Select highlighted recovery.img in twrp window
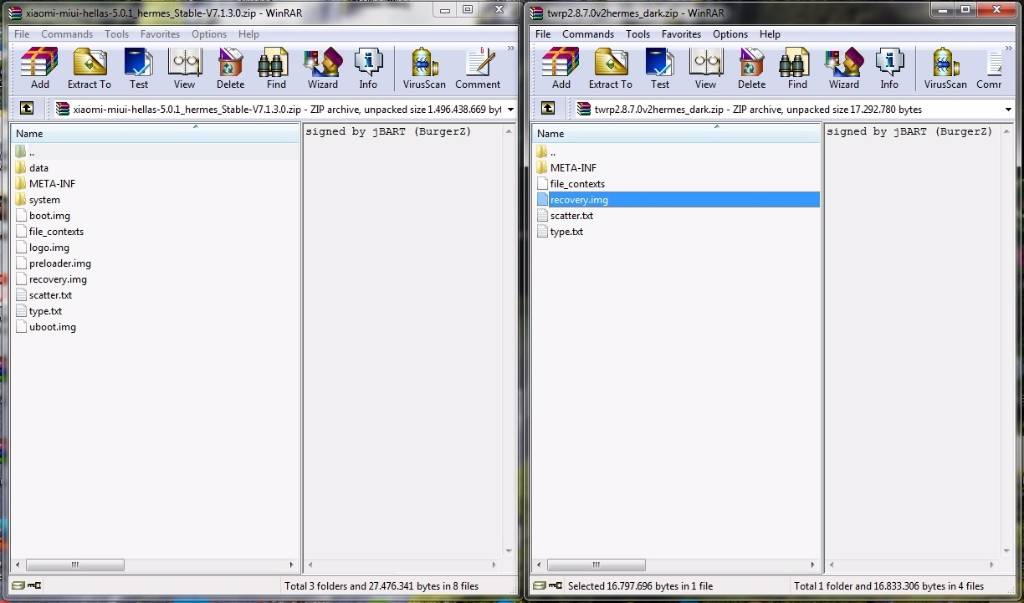Screen dimensions: 1024x603 (677, 200)
